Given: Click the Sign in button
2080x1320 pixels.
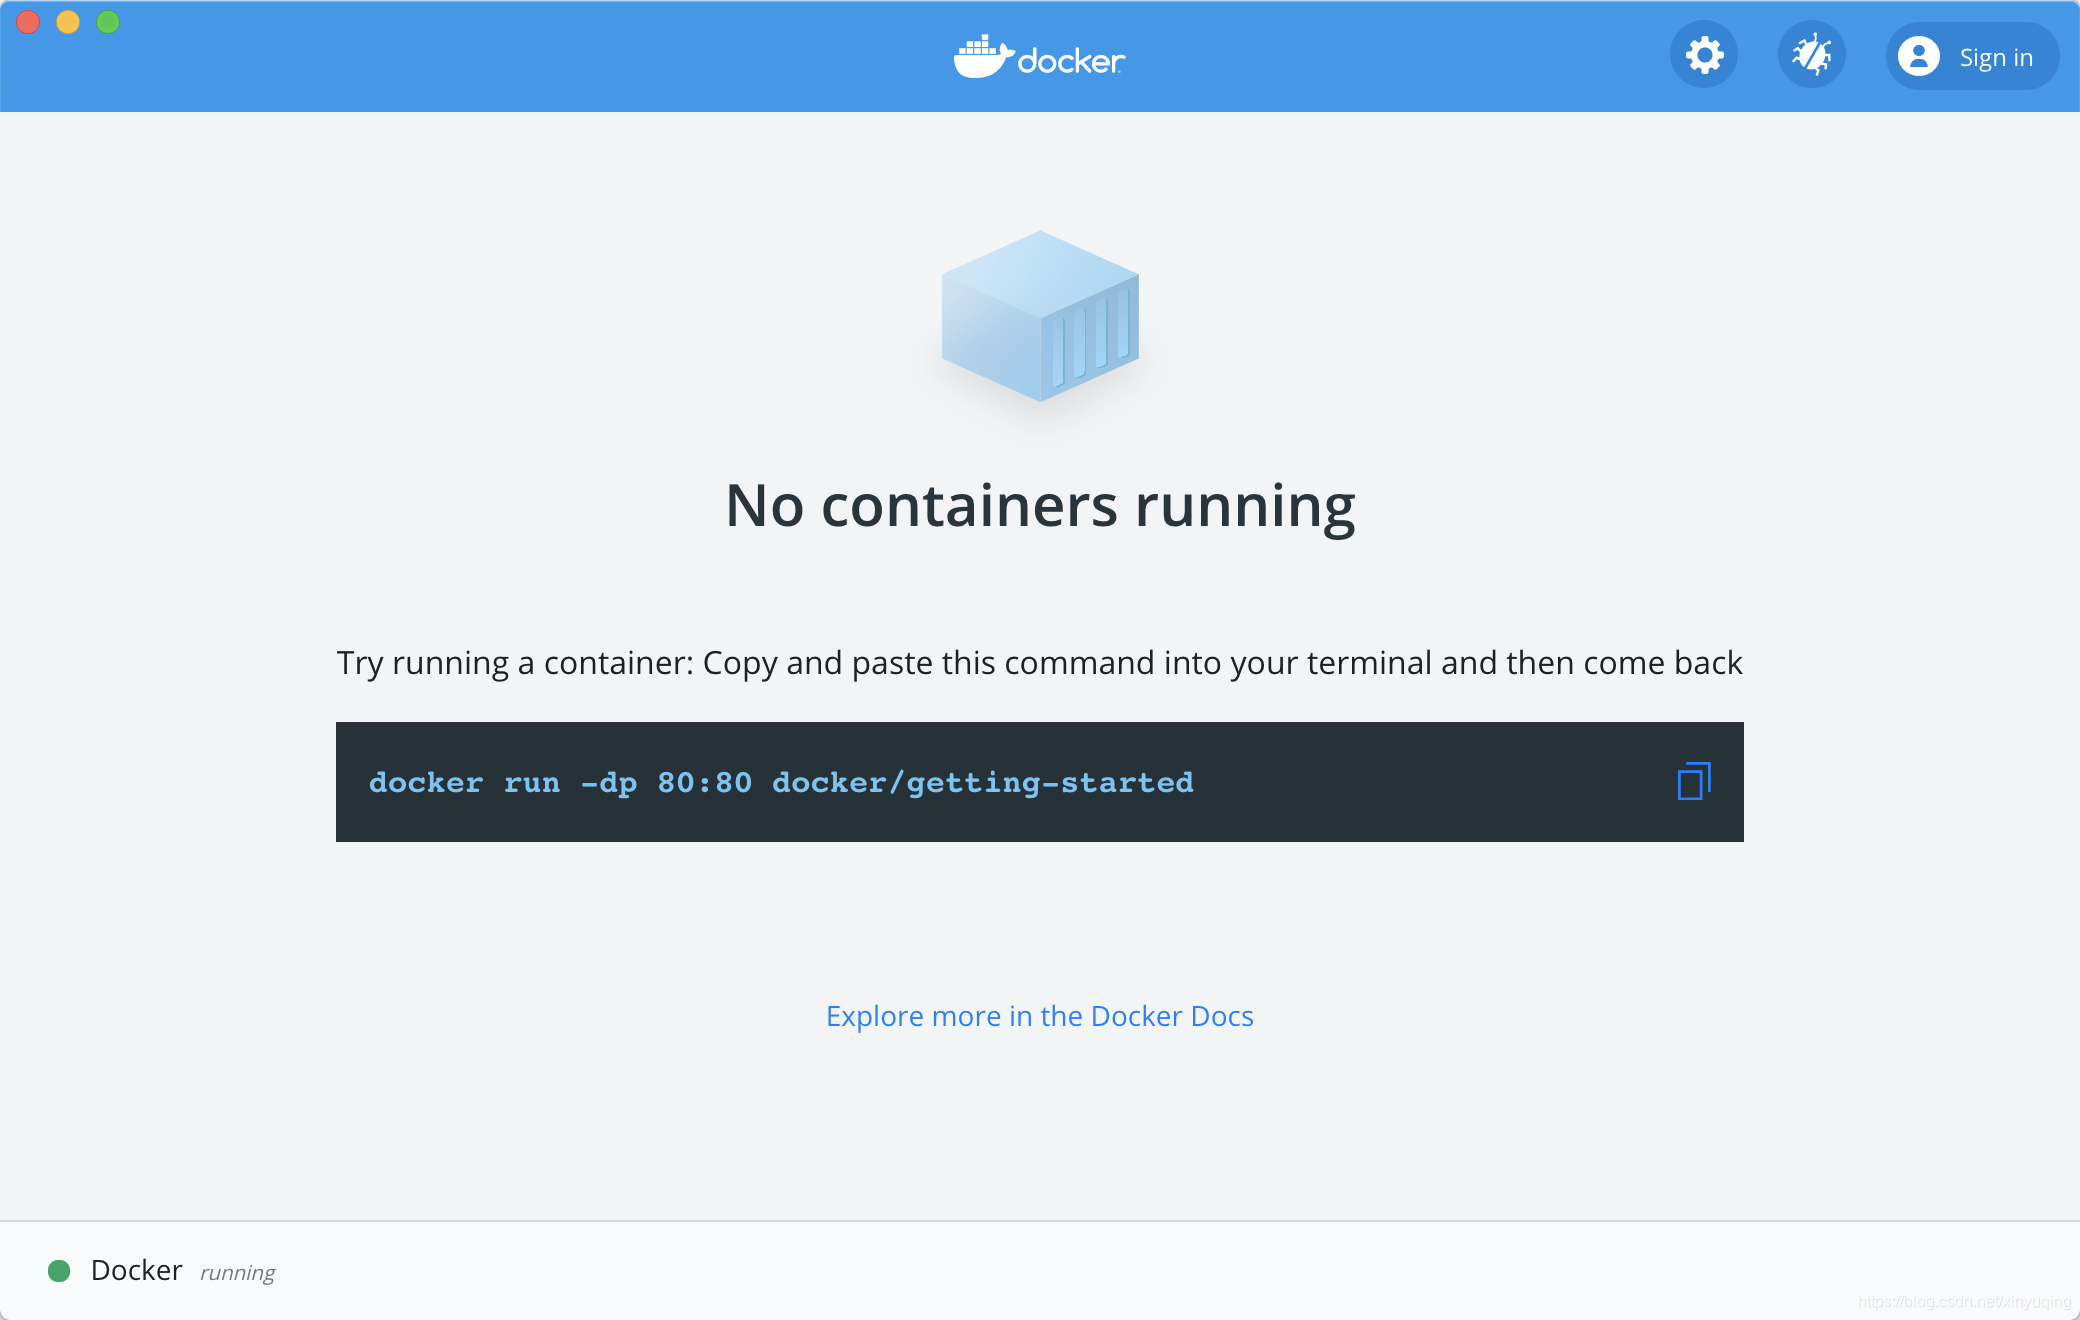Looking at the screenshot, I should click(x=1972, y=56).
